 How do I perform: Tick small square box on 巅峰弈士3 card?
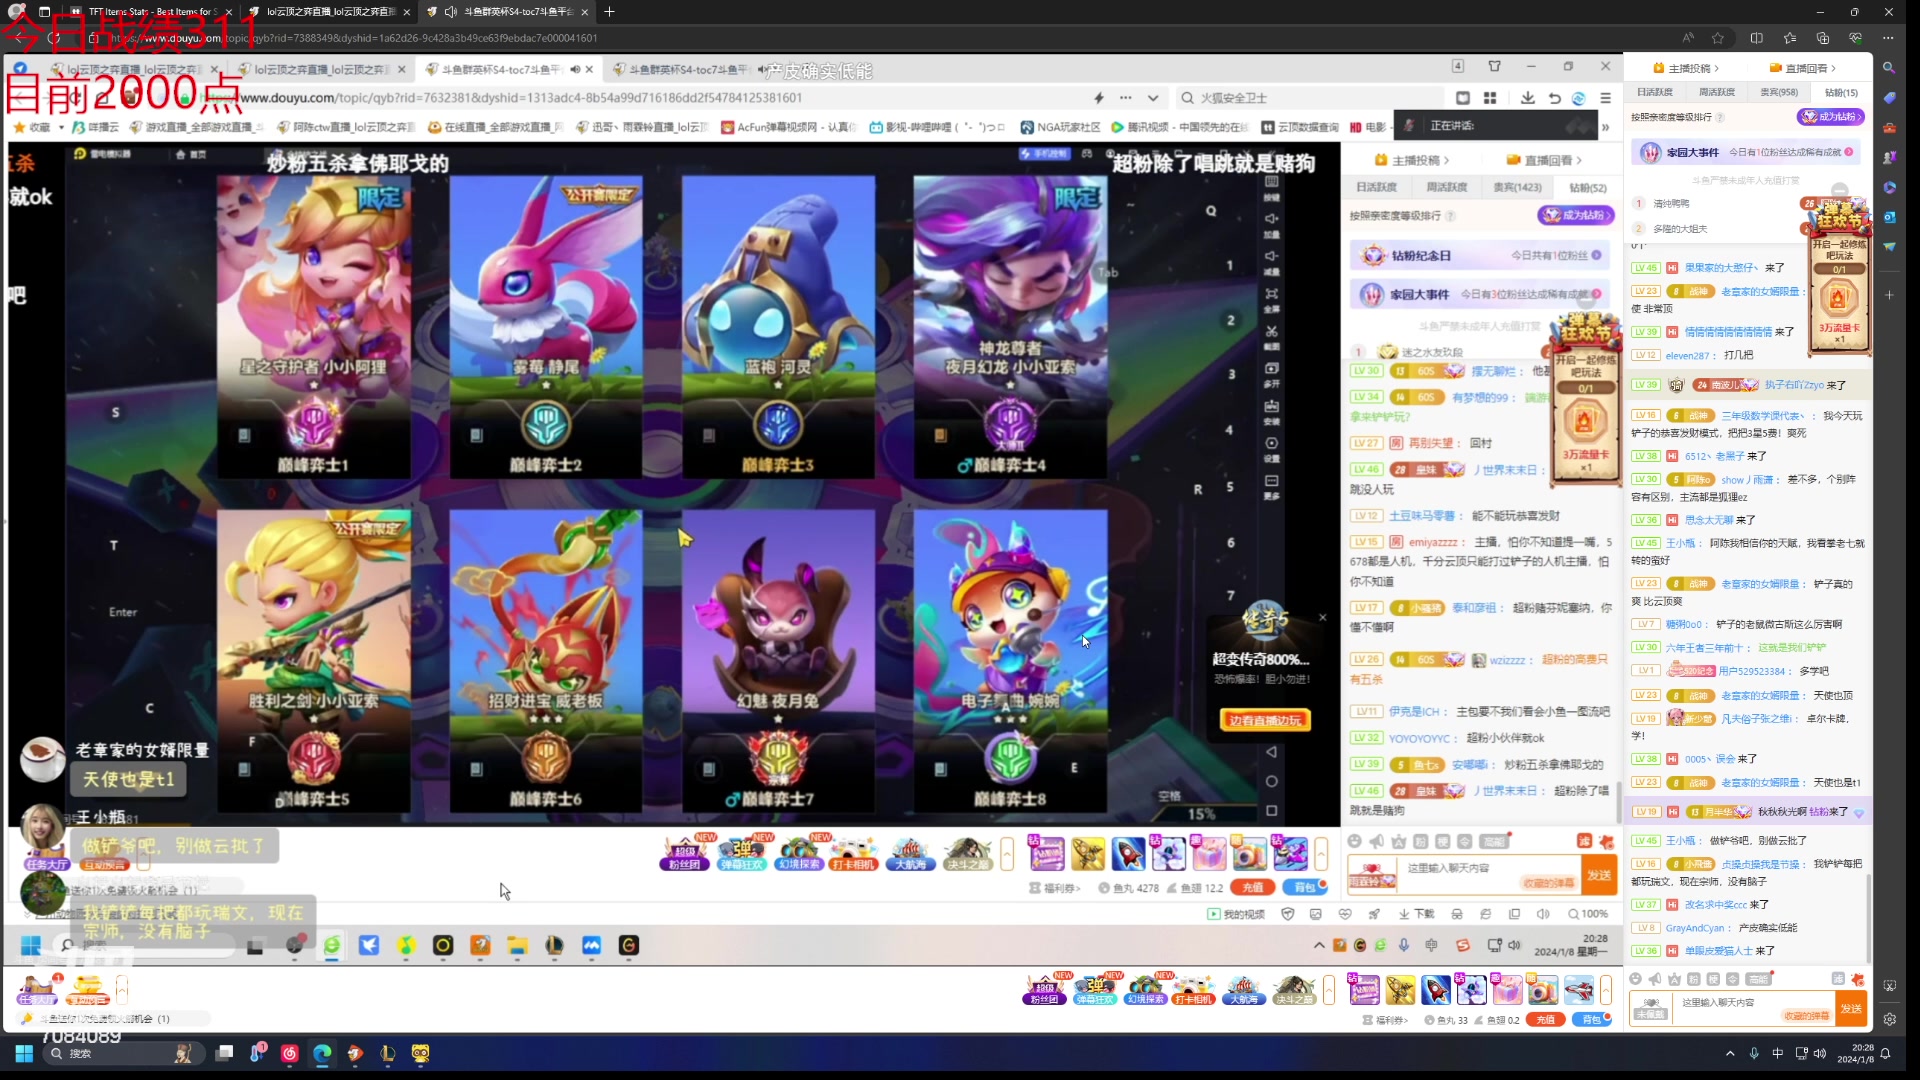click(708, 435)
